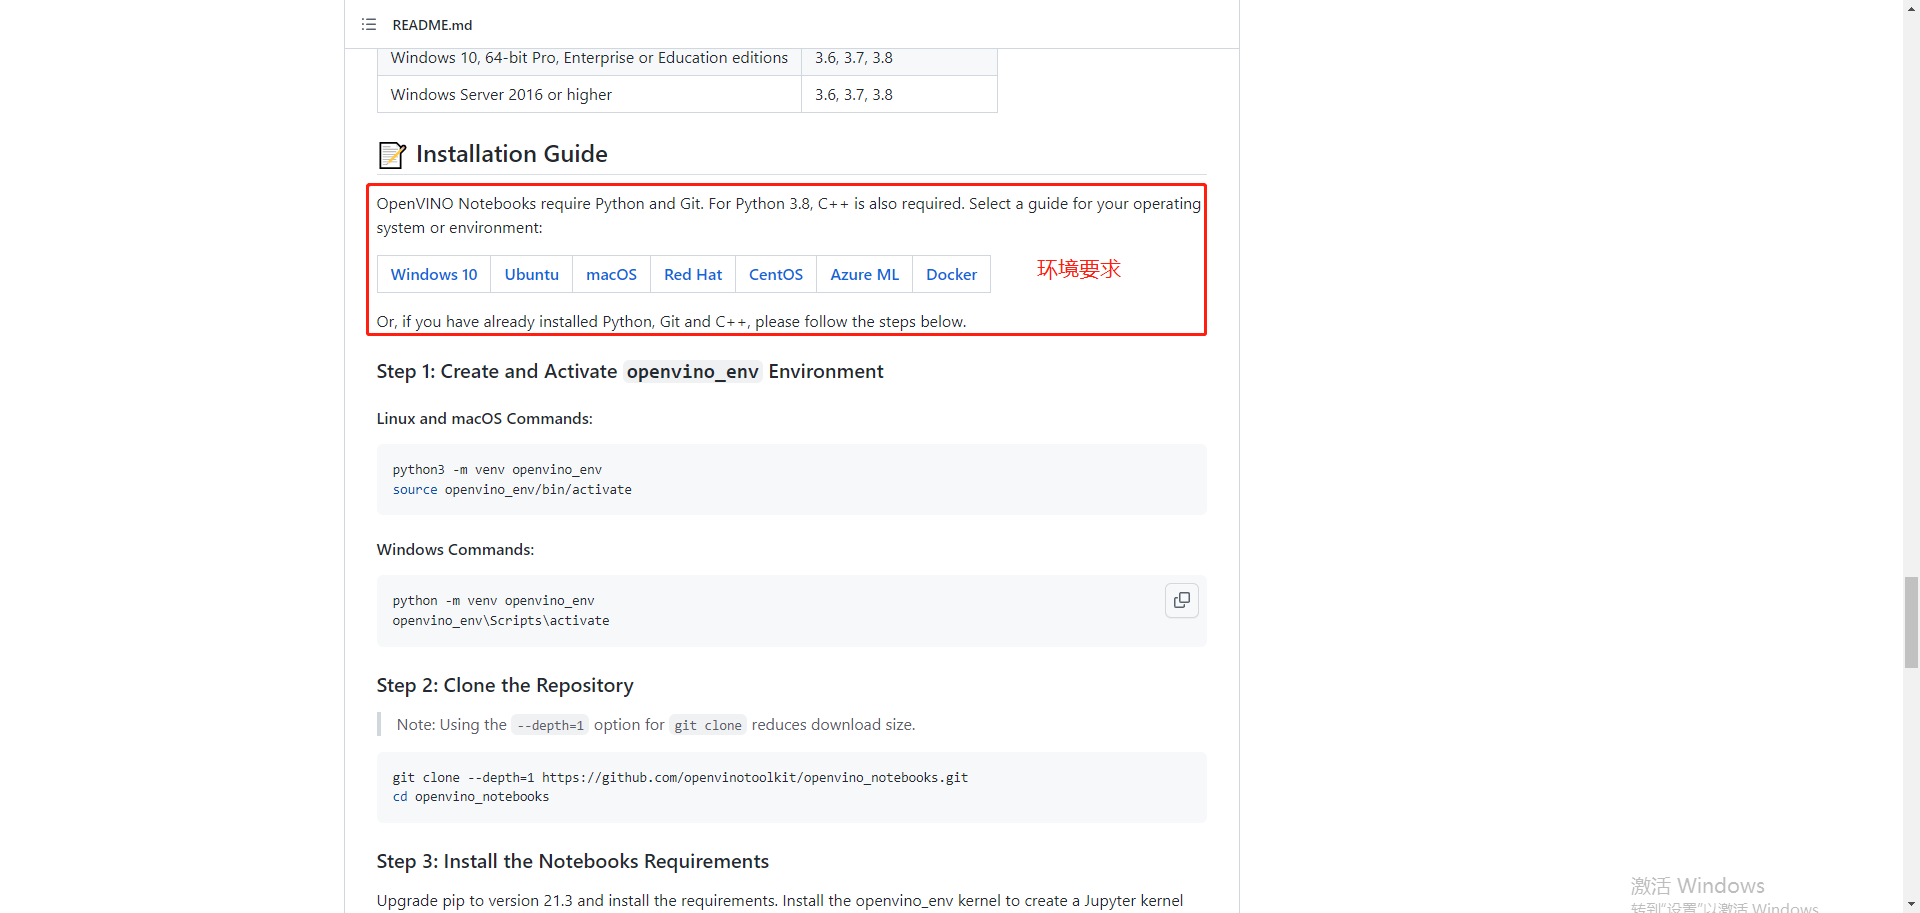Click the page vertical scrollbar thumb
The image size is (1920, 913).
tap(1911, 622)
